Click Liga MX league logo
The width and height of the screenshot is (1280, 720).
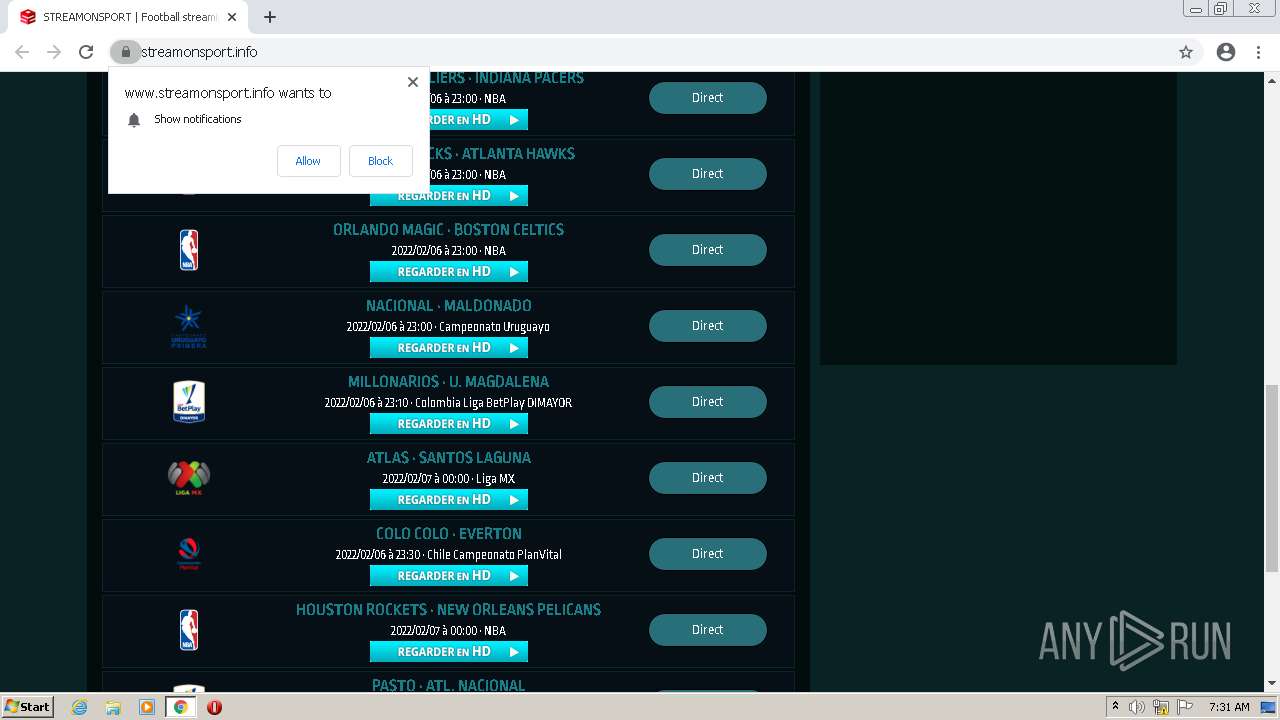[188, 478]
